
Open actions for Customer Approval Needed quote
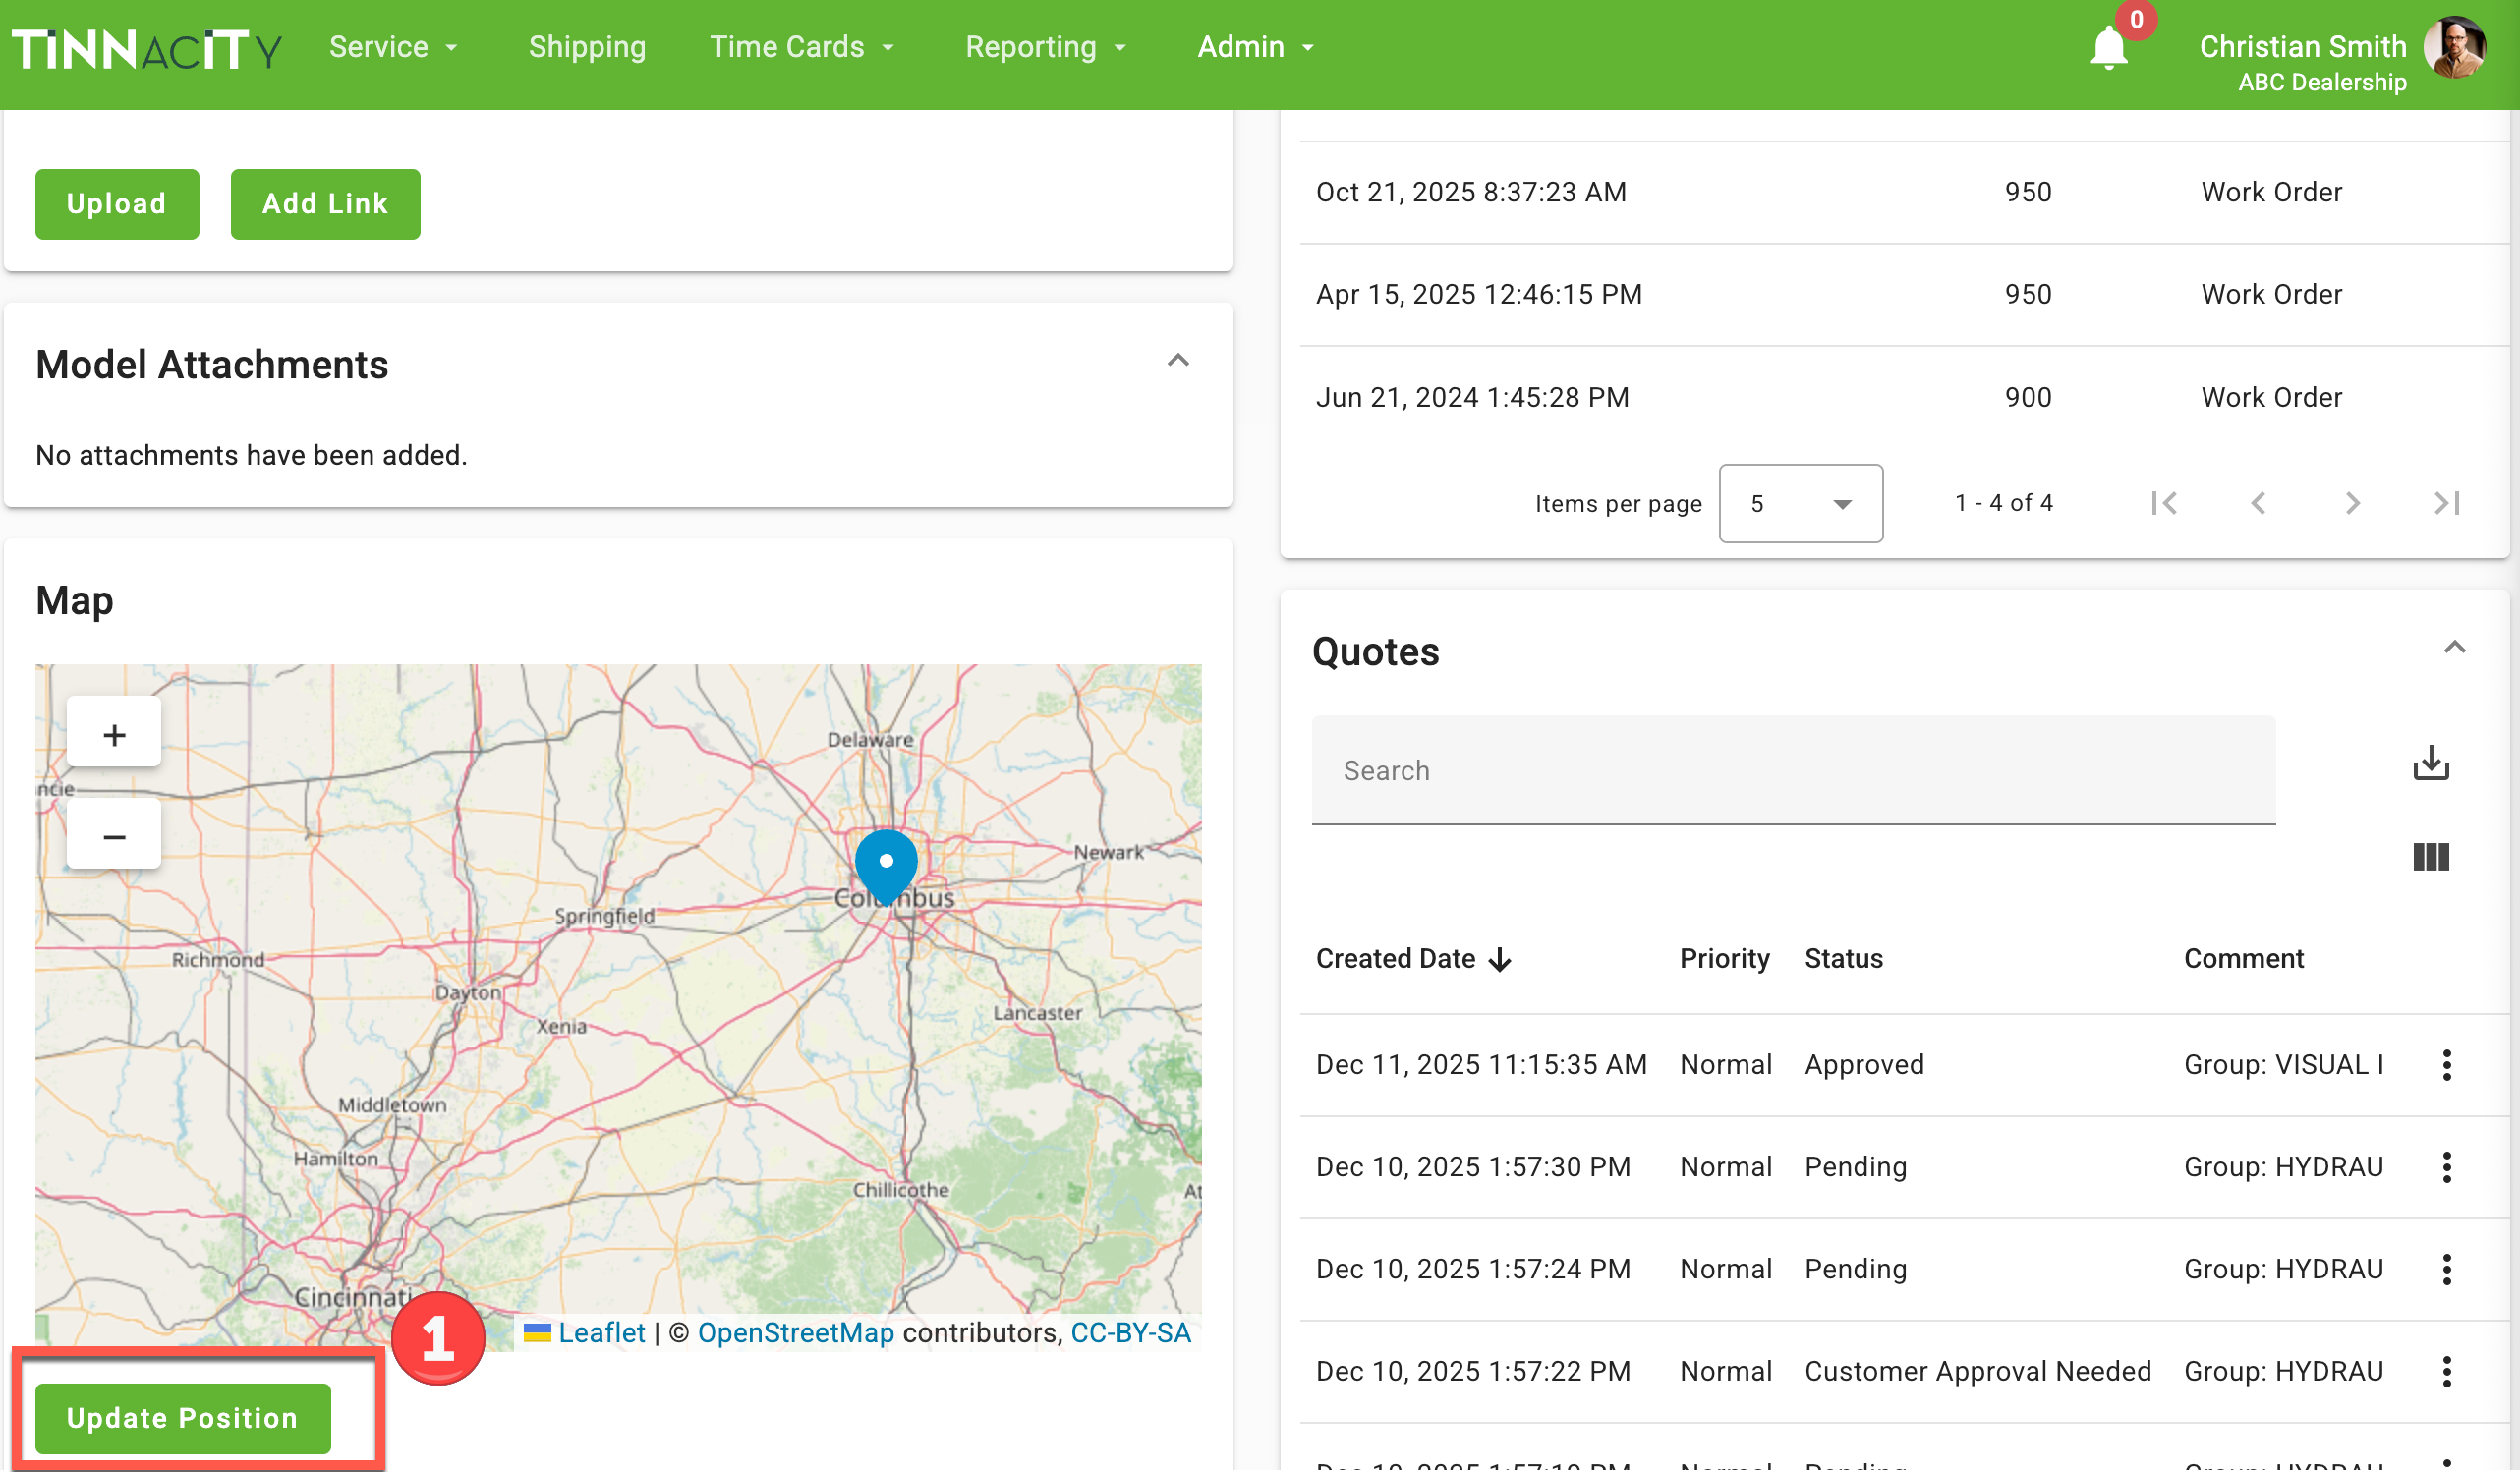click(2446, 1371)
